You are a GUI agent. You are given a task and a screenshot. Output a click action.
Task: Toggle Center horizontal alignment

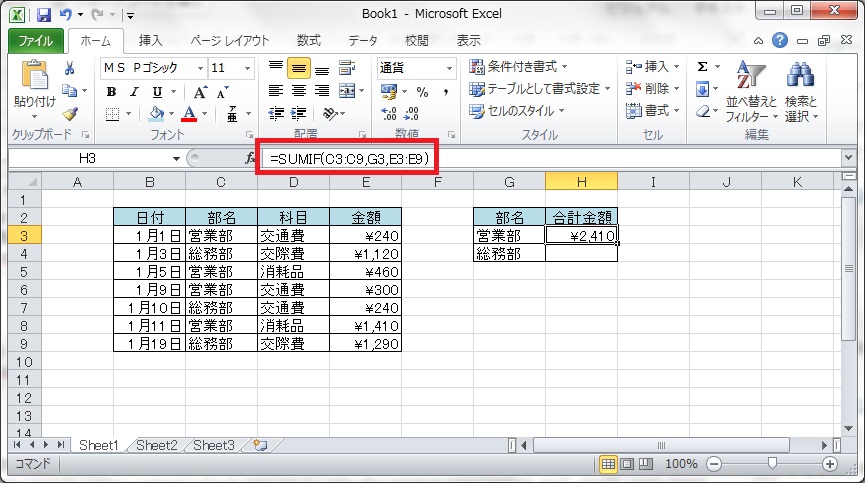298,90
